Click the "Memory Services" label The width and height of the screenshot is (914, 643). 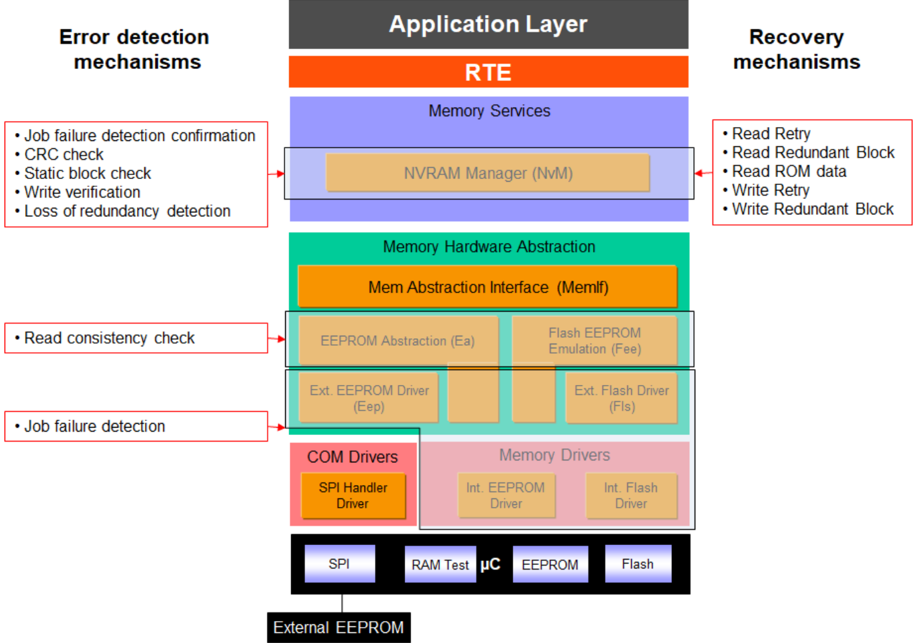[489, 111]
